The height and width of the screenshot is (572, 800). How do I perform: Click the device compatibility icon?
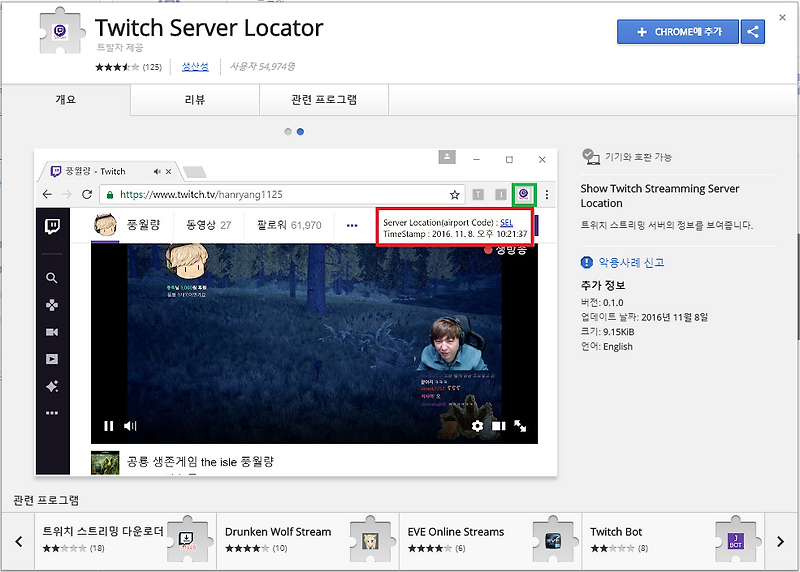591,157
